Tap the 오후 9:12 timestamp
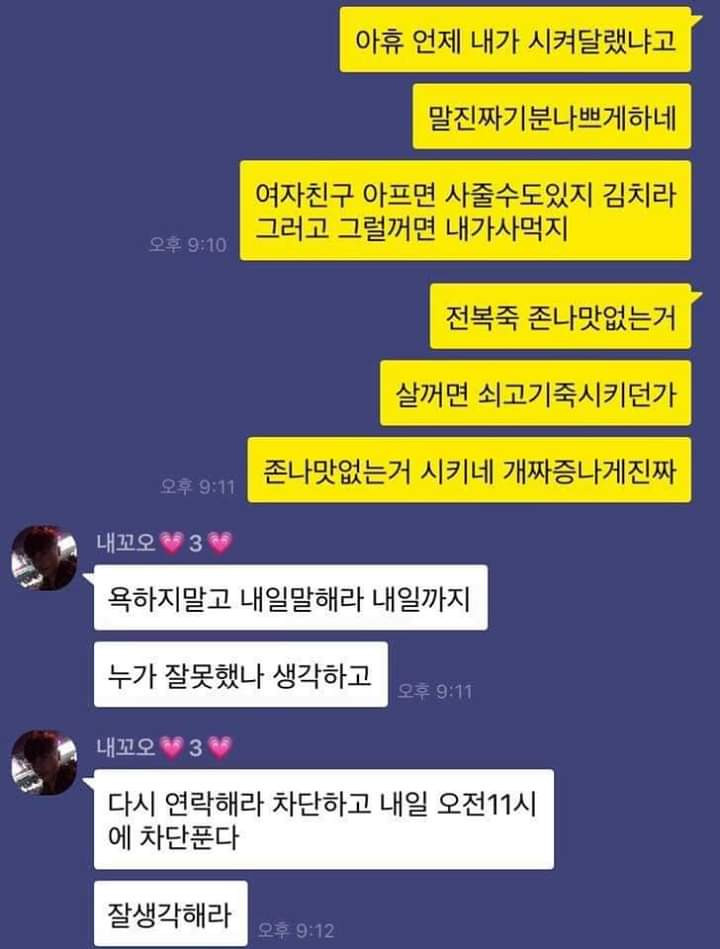 [296, 930]
